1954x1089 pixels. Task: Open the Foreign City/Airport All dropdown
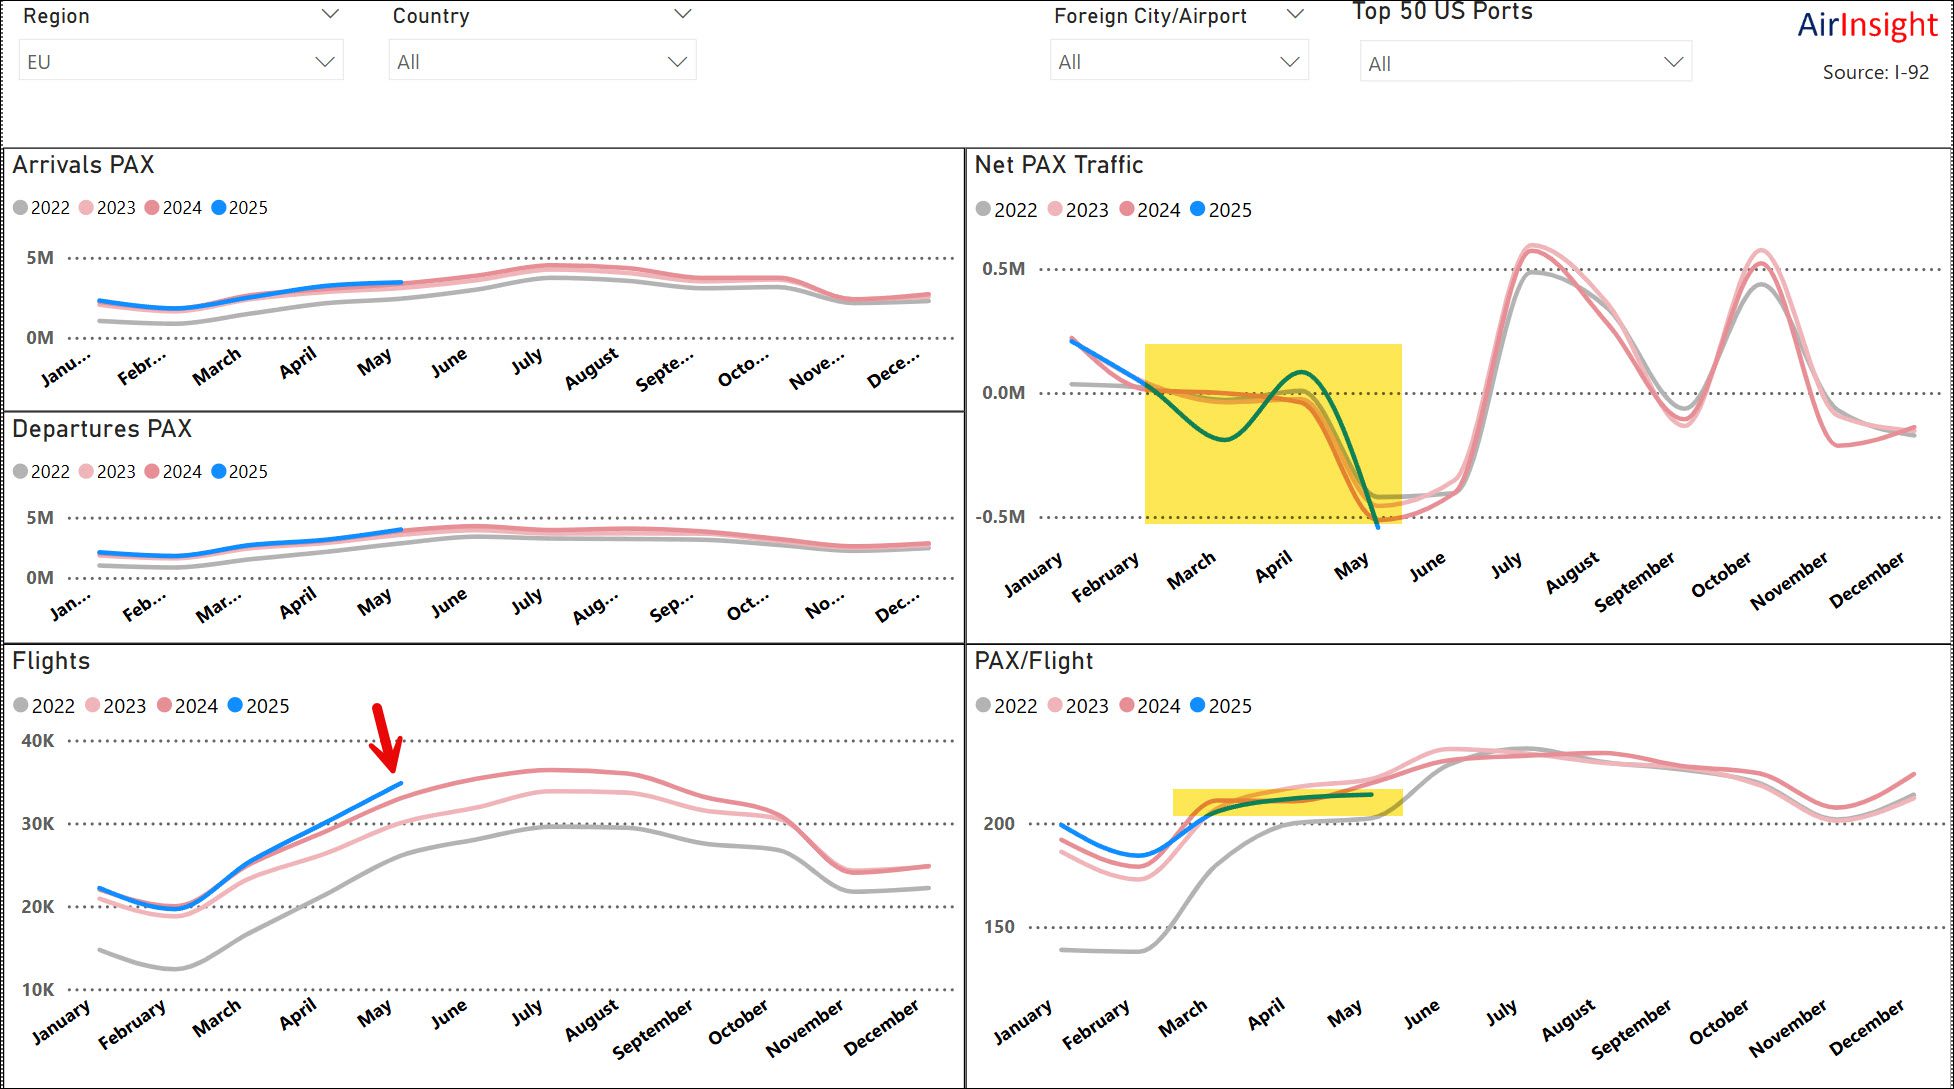(1178, 62)
